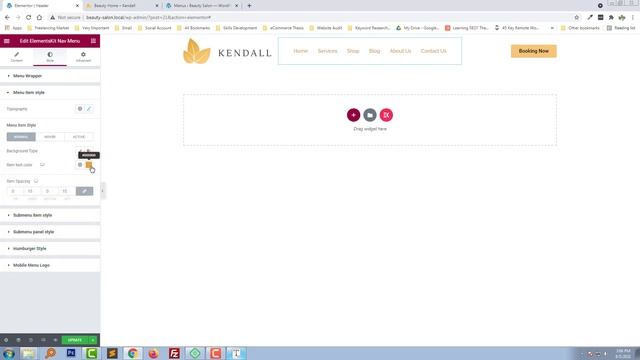
Task: Open the Elementor hamburger menu
Action: (x=7, y=41)
